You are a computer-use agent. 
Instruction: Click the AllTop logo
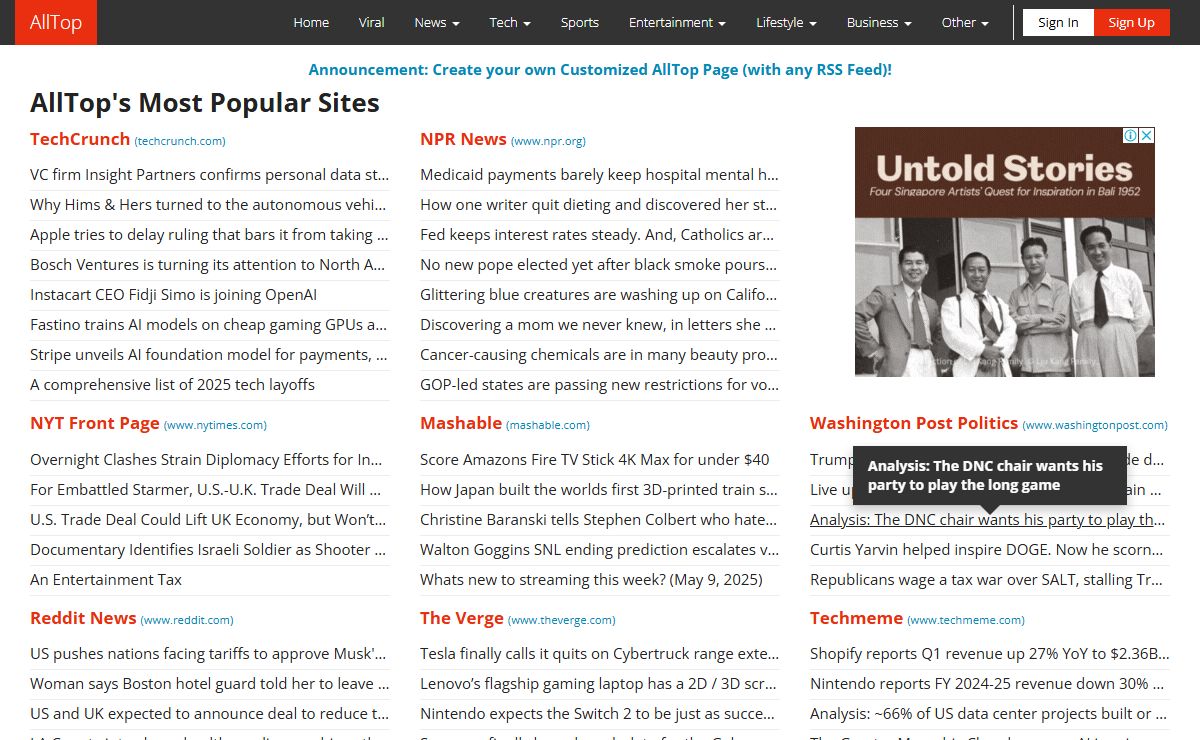56,22
